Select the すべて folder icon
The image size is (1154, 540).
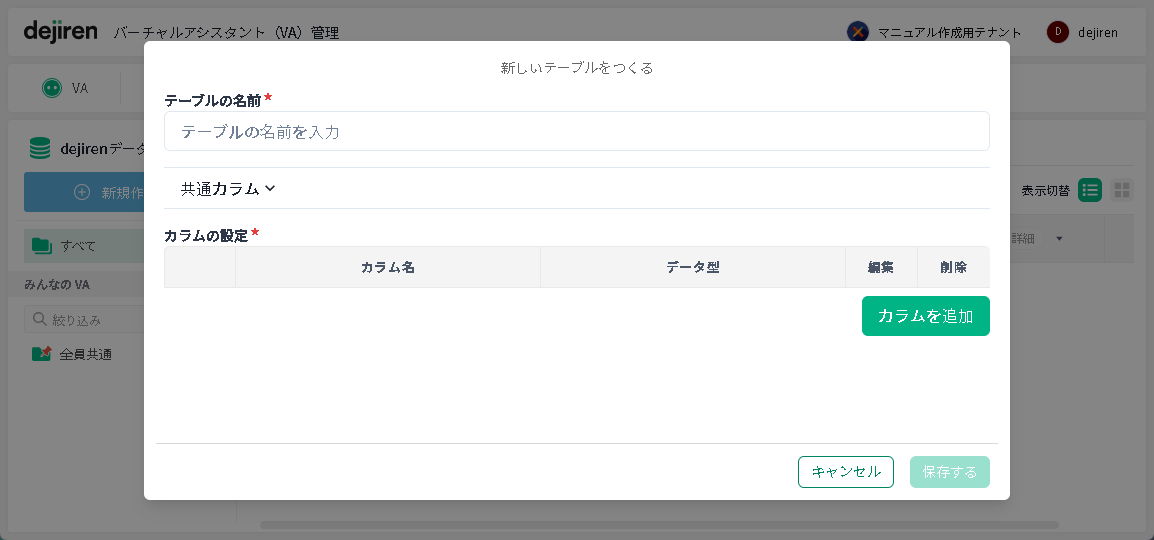tap(41, 245)
